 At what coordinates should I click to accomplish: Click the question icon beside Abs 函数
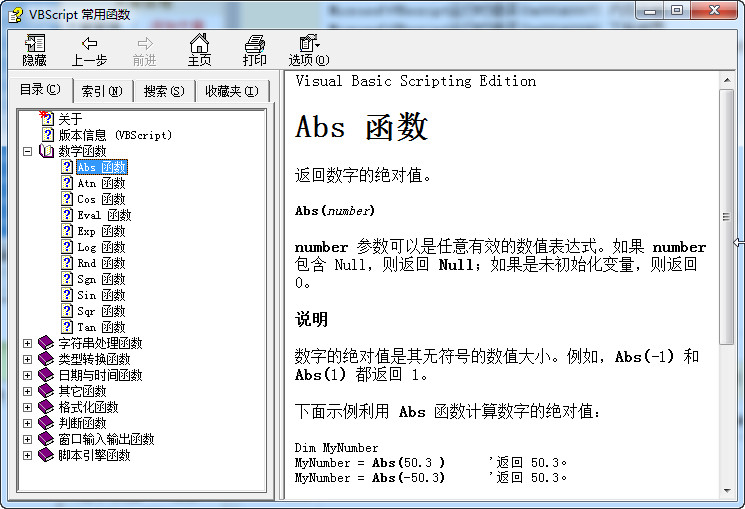(67, 167)
